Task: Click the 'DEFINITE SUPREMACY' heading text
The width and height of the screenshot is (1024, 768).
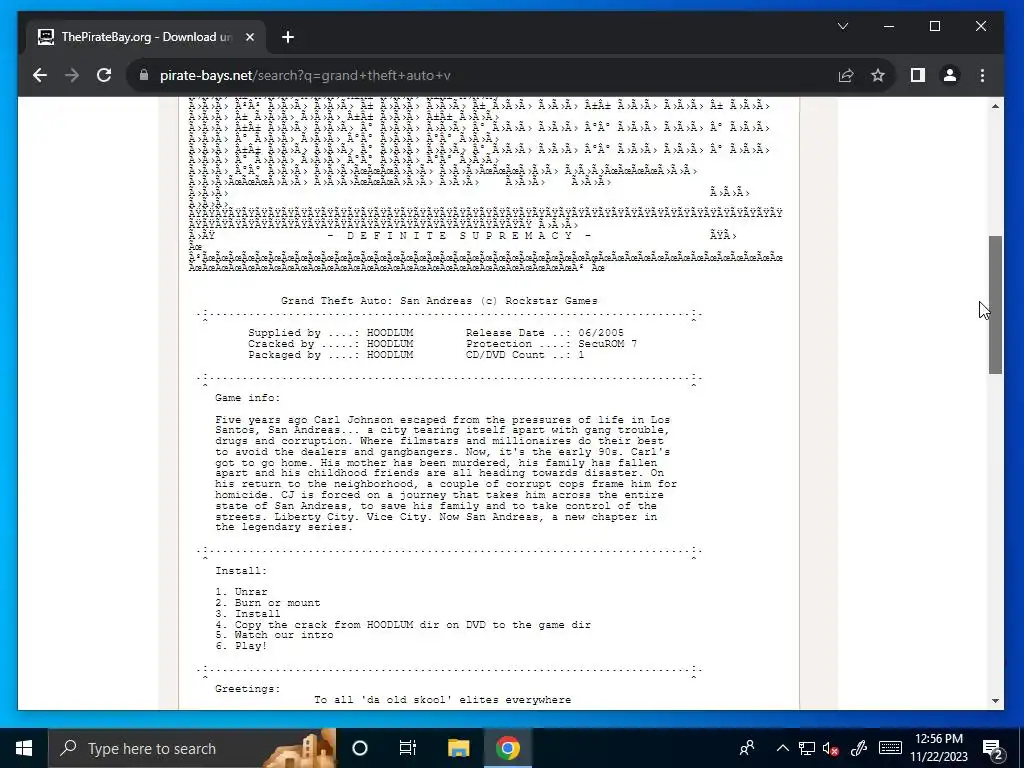Action: click(x=460, y=236)
